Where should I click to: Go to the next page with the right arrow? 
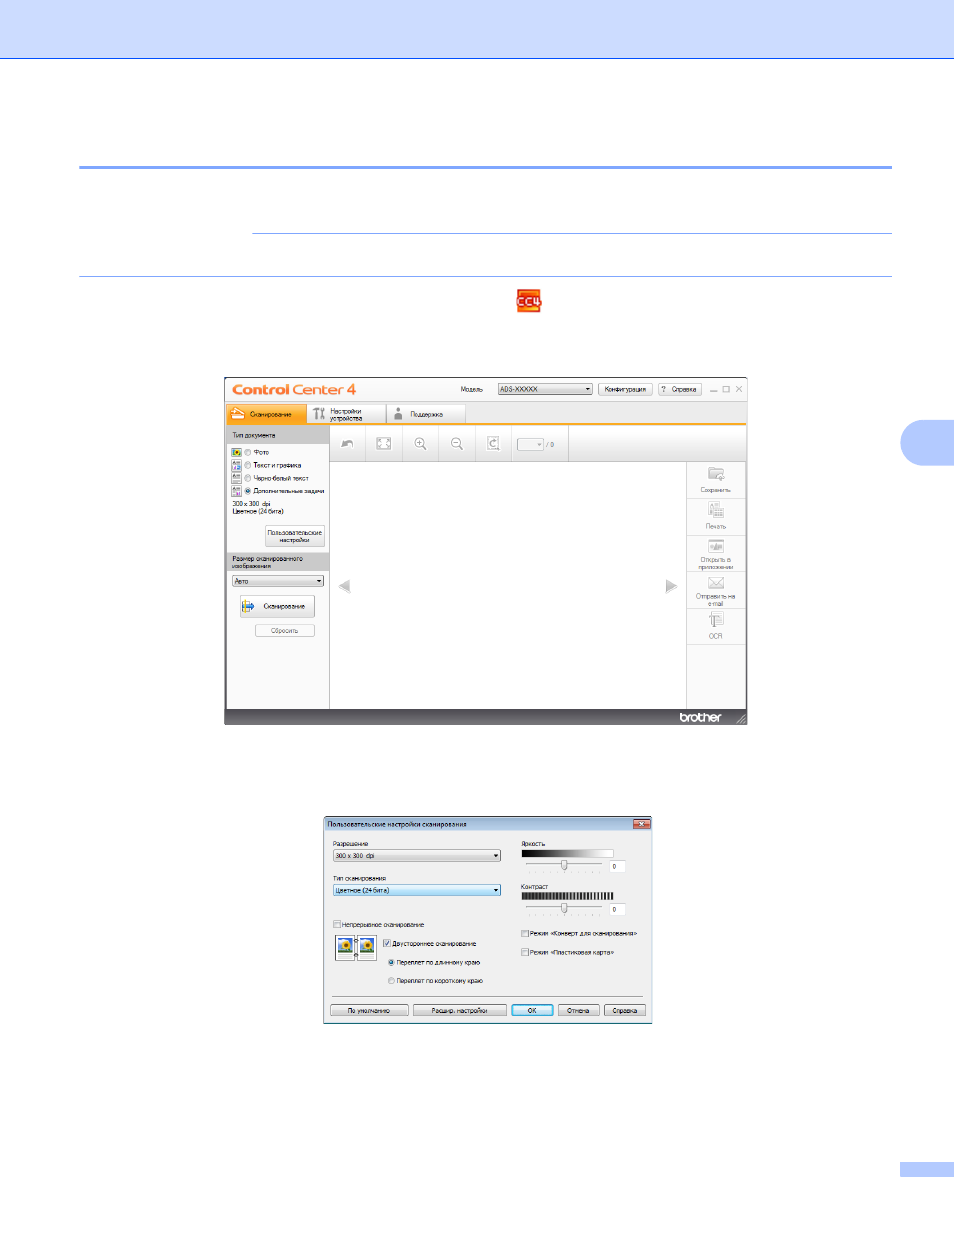click(671, 586)
